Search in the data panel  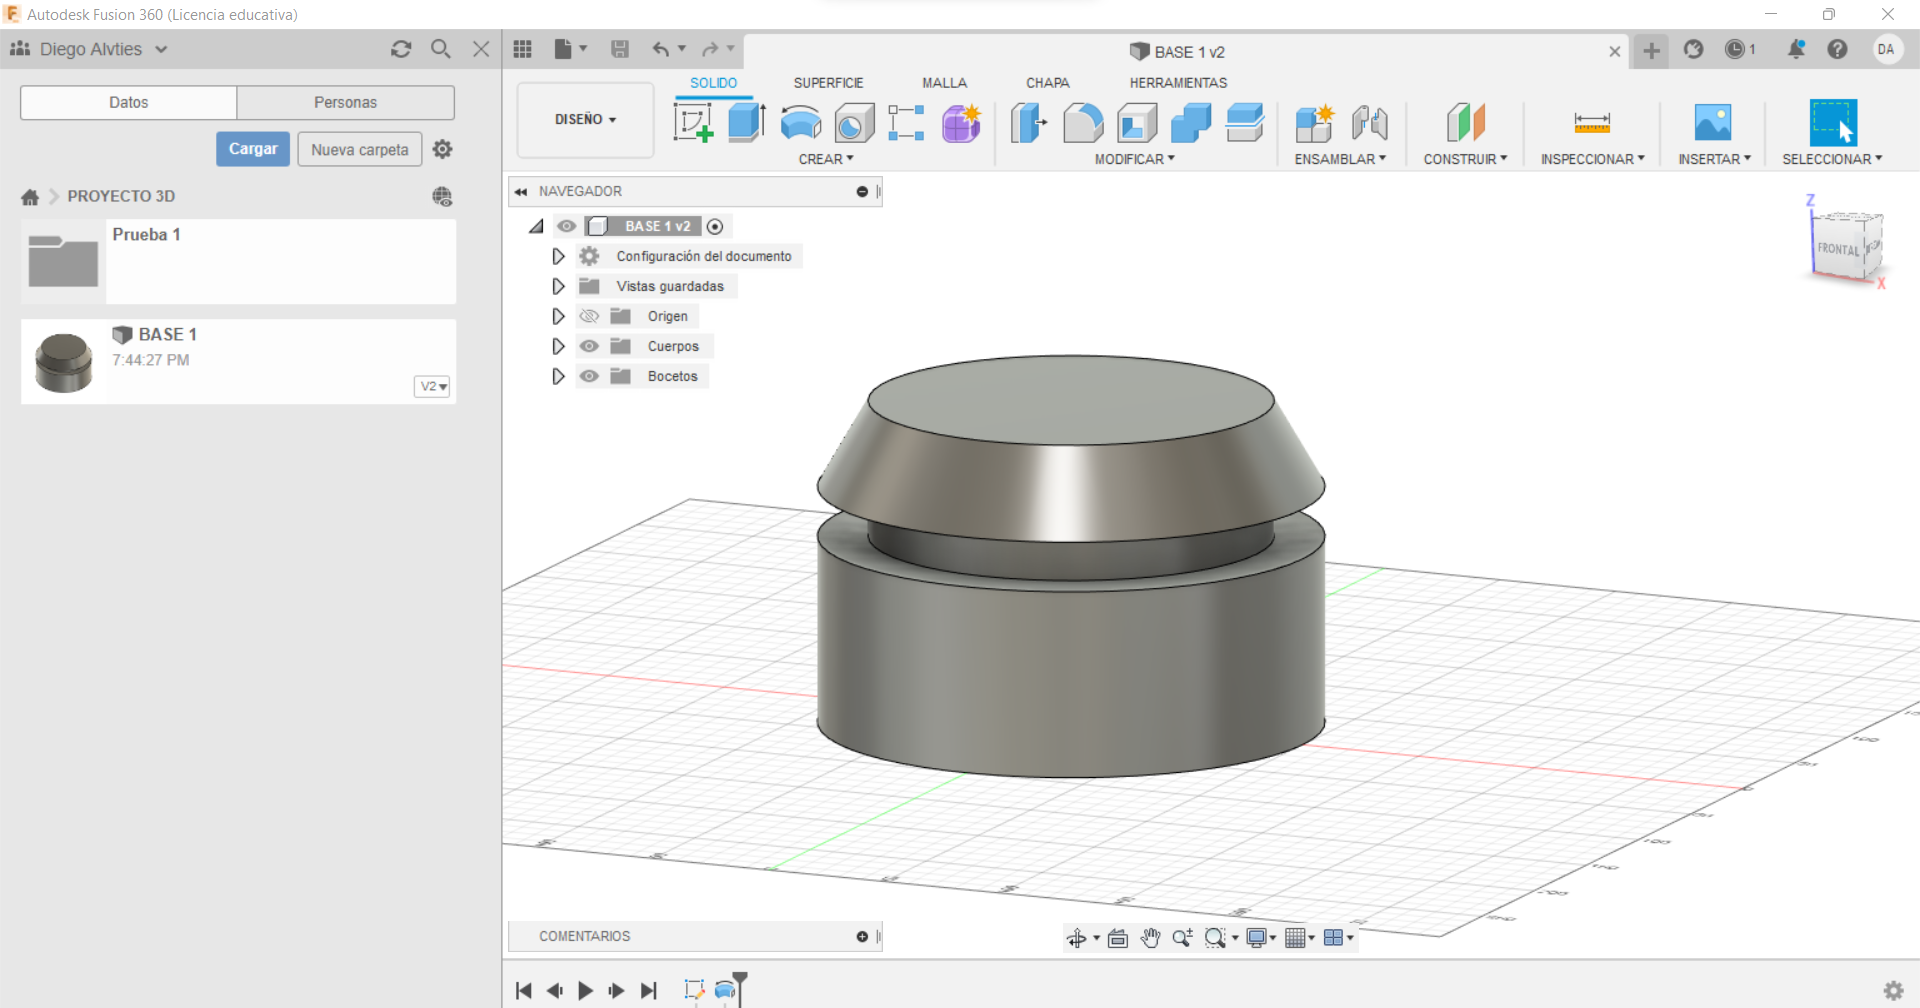click(441, 49)
